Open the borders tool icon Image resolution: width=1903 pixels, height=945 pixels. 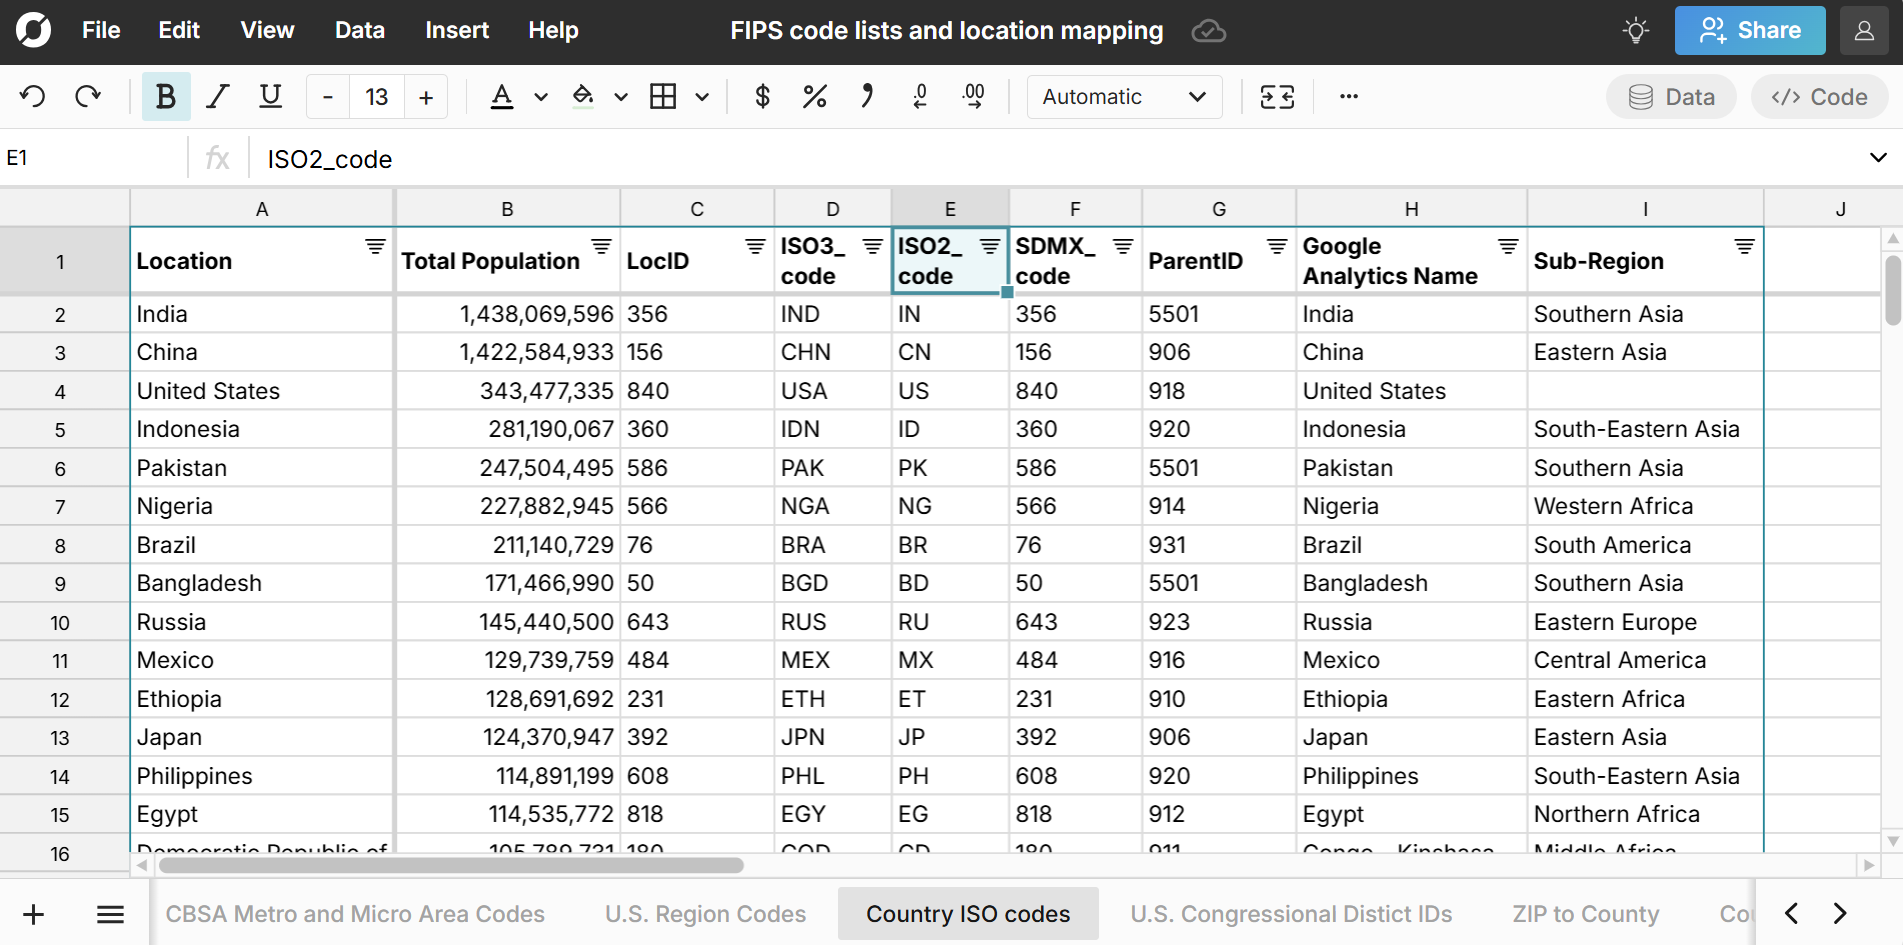coord(663,97)
